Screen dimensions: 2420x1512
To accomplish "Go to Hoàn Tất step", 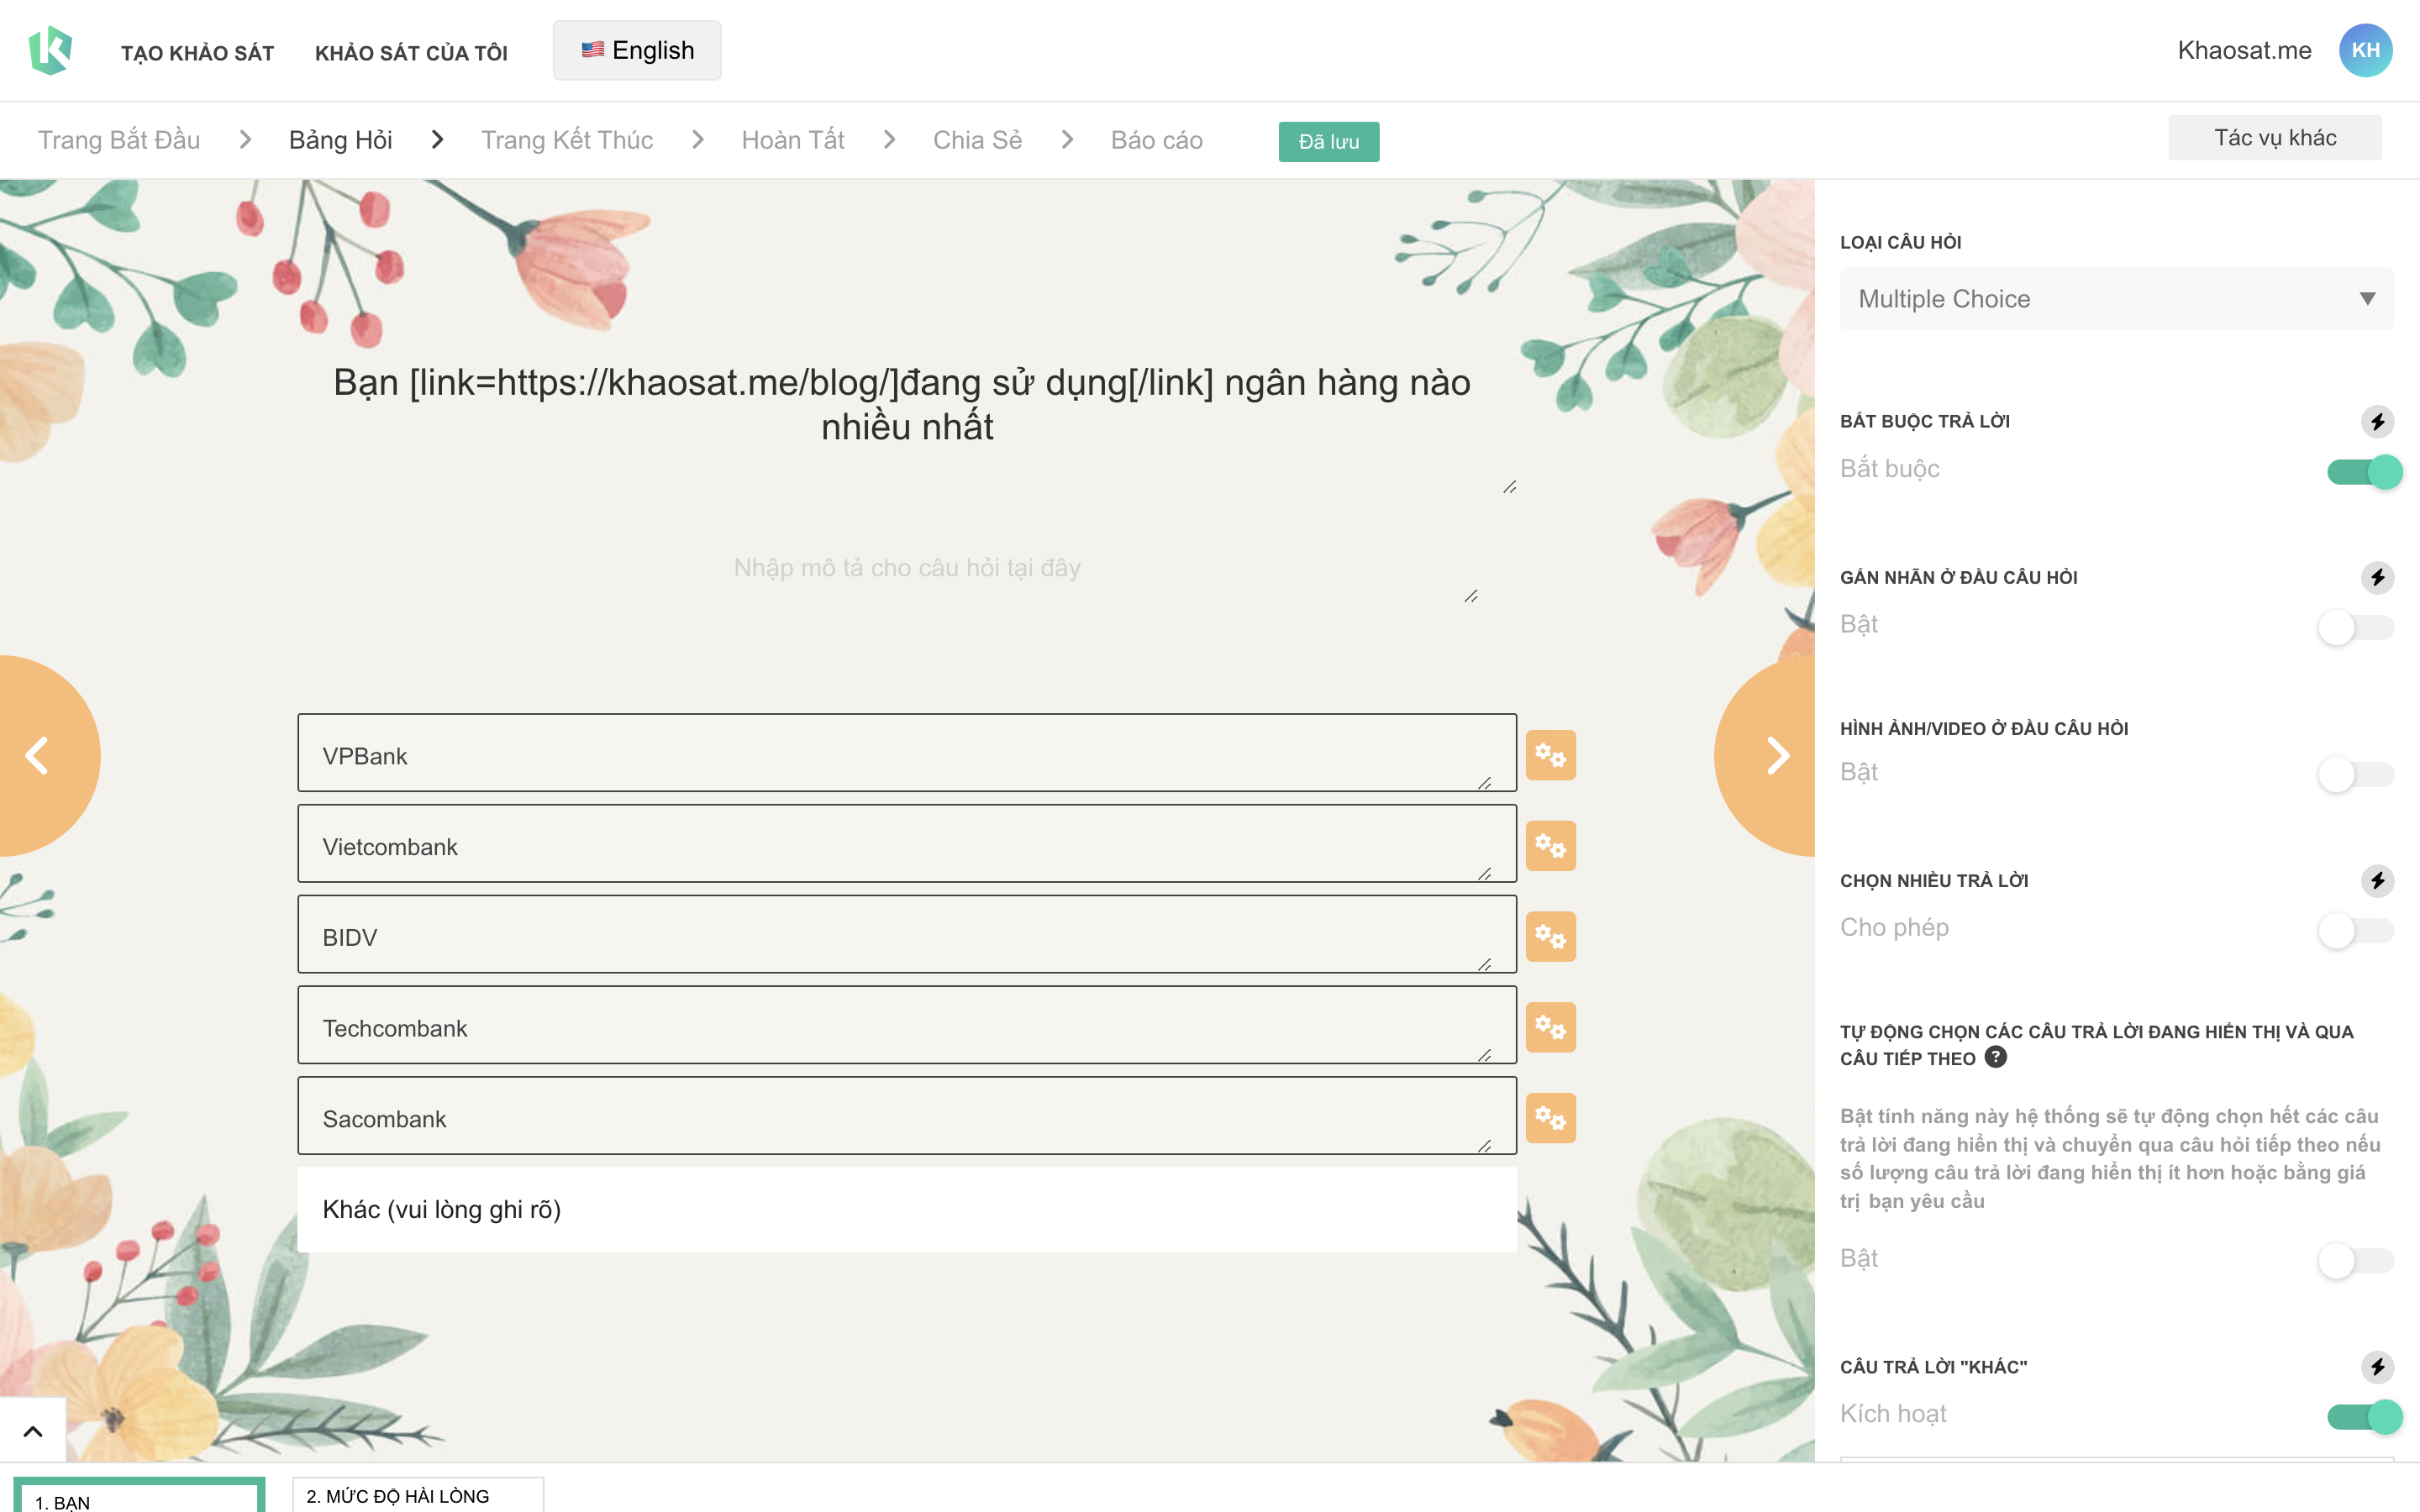I will [x=793, y=140].
